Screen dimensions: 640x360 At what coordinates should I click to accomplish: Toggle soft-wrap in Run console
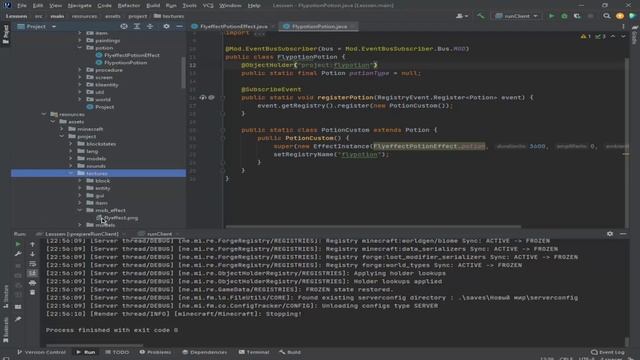[x=32, y=264]
